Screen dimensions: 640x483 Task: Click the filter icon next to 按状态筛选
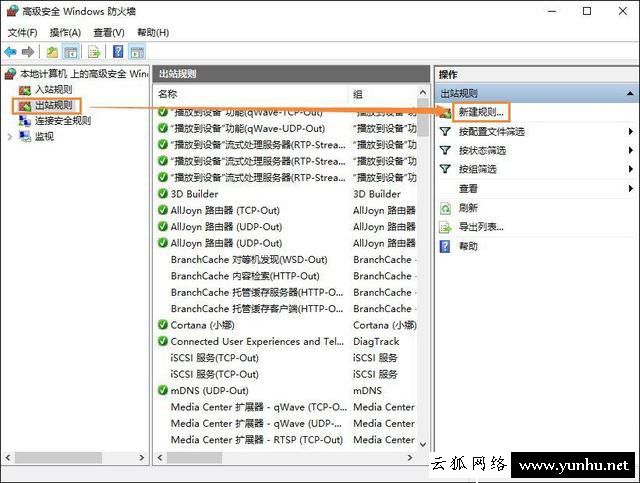click(445, 150)
